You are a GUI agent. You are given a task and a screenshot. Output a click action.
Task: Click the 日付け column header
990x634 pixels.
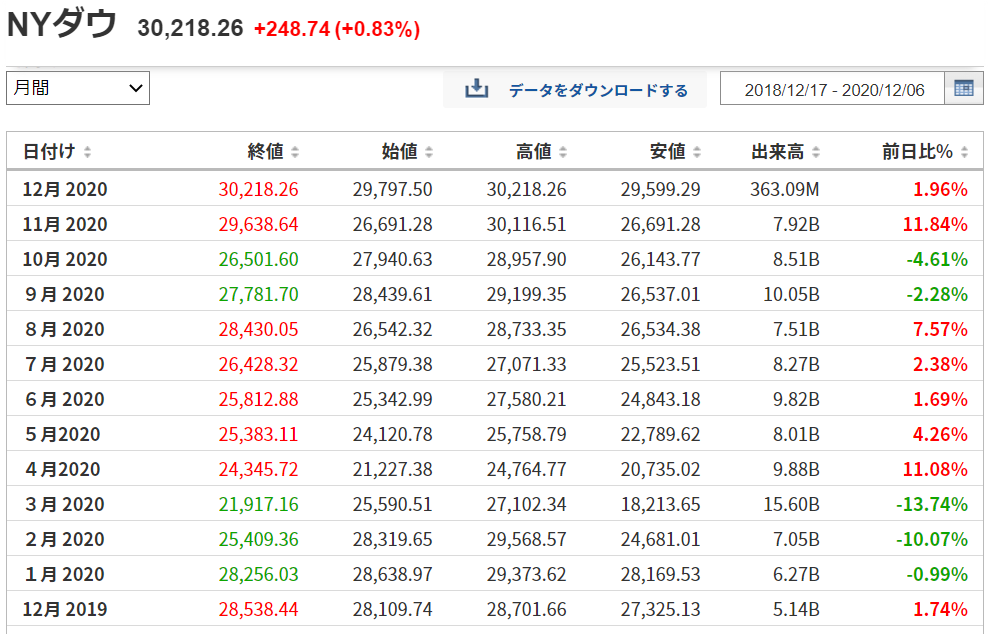(49, 152)
